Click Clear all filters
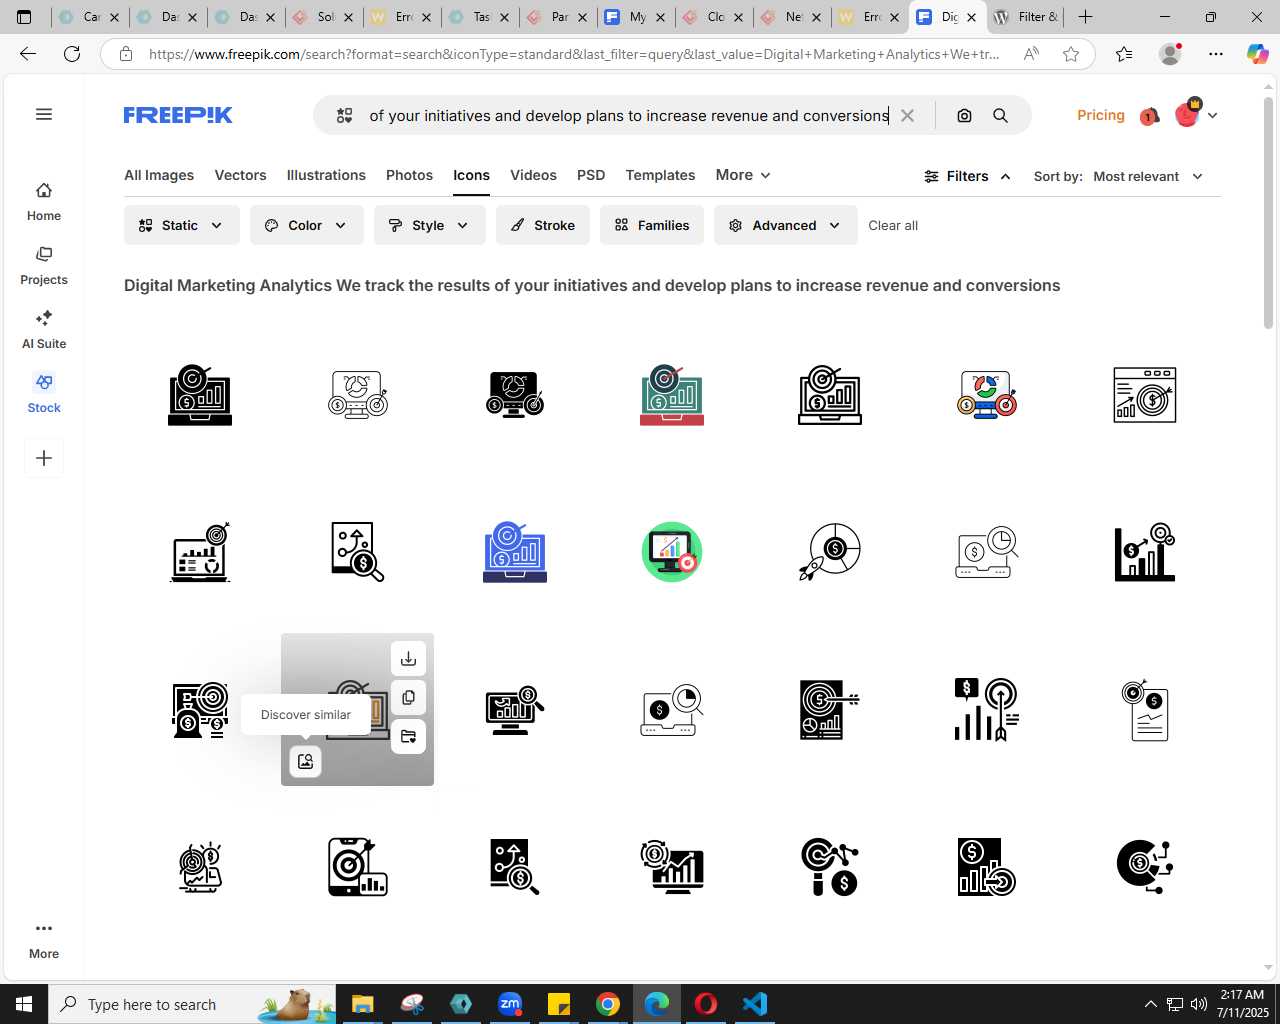Viewport: 1280px width, 1024px height. click(x=893, y=225)
